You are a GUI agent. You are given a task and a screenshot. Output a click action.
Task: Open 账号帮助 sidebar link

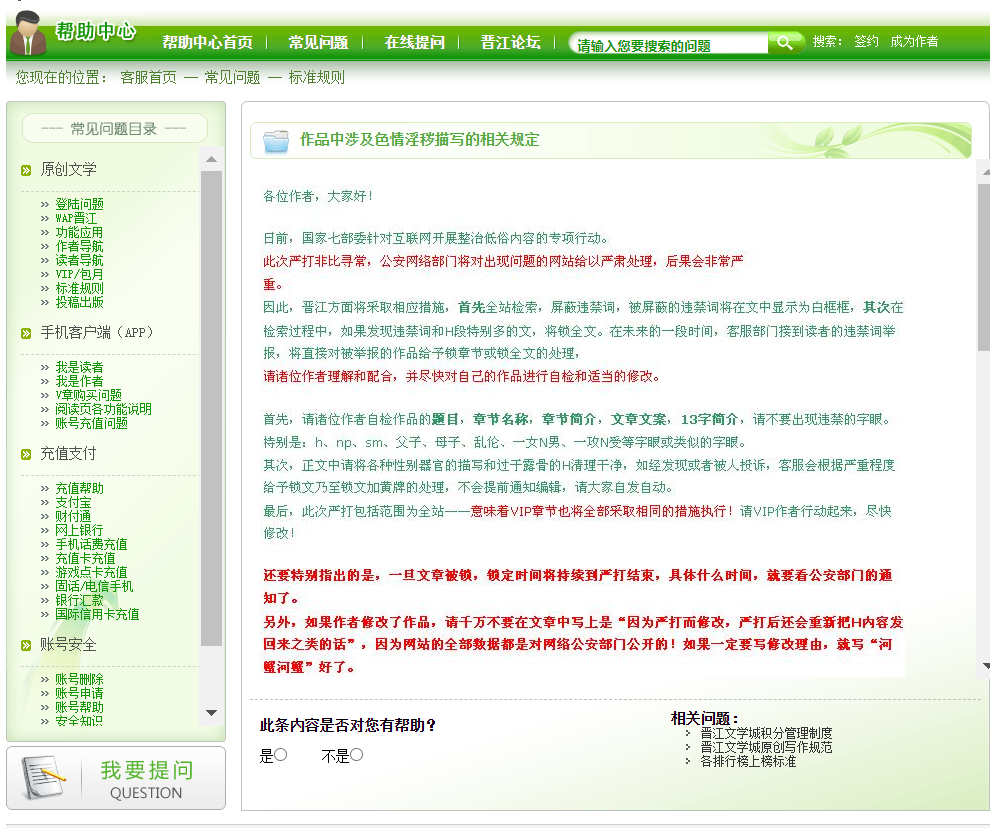[x=79, y=708]
